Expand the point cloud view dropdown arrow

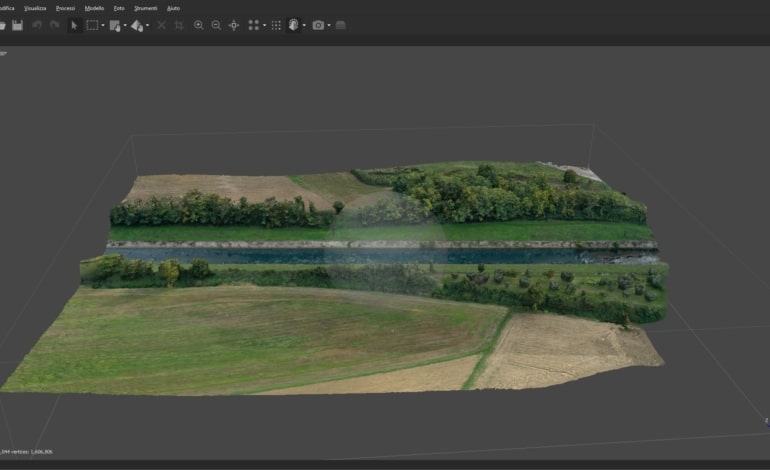coord(264,26)
